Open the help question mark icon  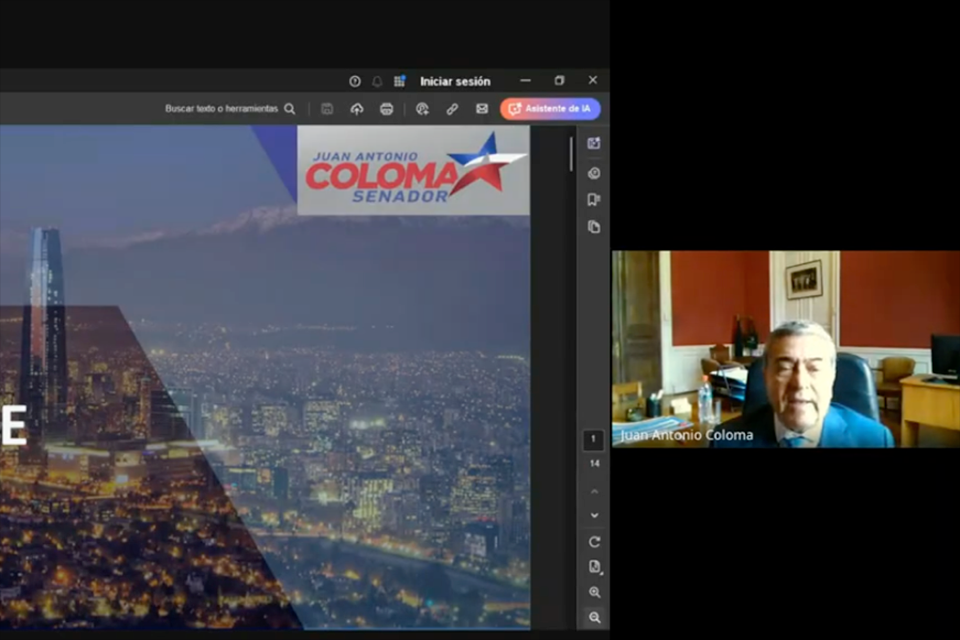(x=355, y=81)
